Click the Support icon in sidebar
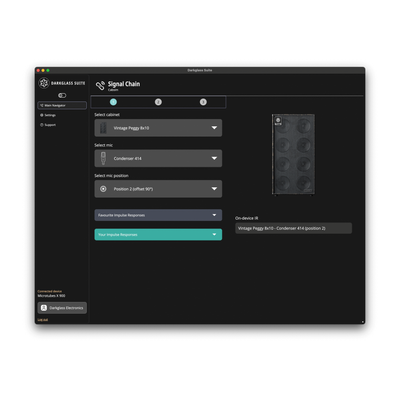Viewport: 400px width, 400px height. click(x=42, y=125)
